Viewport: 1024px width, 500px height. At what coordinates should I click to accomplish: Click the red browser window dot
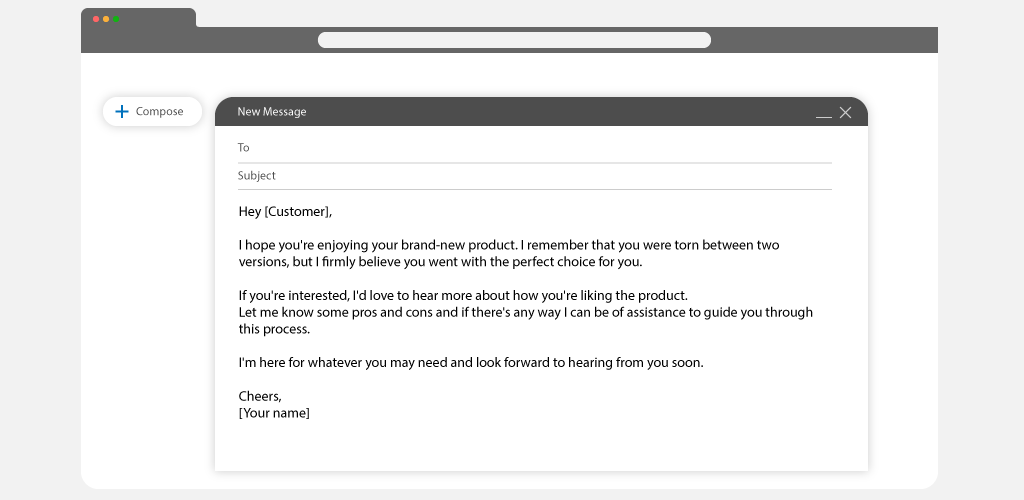pos(96,19)
